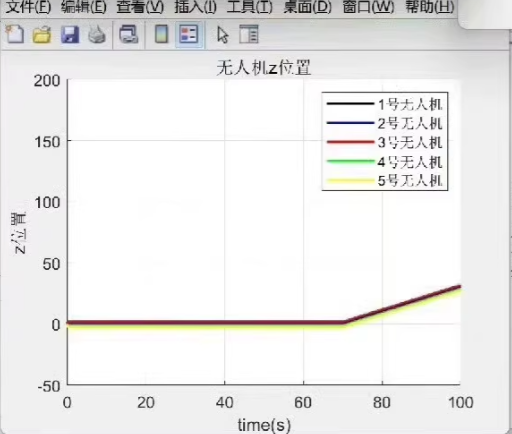Click legend entry 1号无人机
Viewport: 512px width, 434px height.
pyautogui.click(x=410, y=105)
